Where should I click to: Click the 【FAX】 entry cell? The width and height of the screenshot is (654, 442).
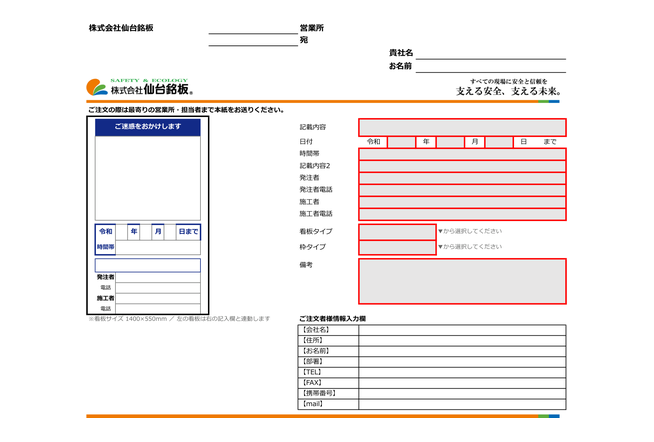click(462, 383)
